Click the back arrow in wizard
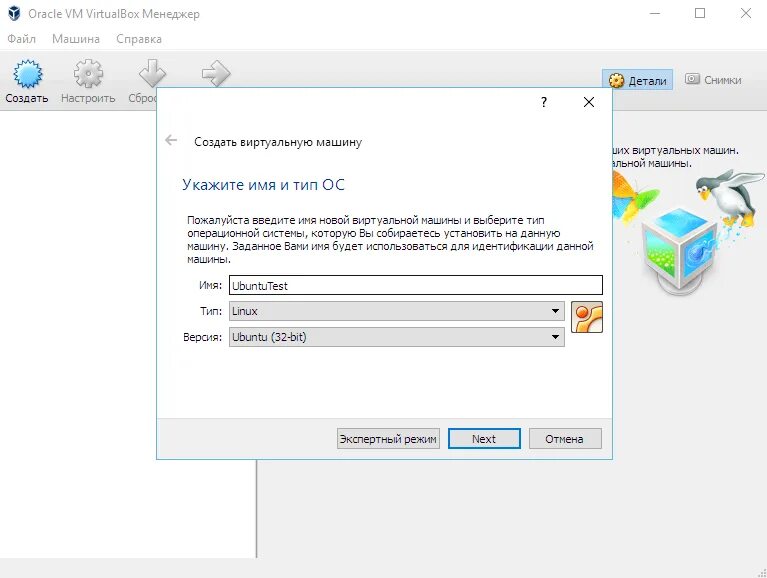Screen dimensions: 767x578 (171, 141)
